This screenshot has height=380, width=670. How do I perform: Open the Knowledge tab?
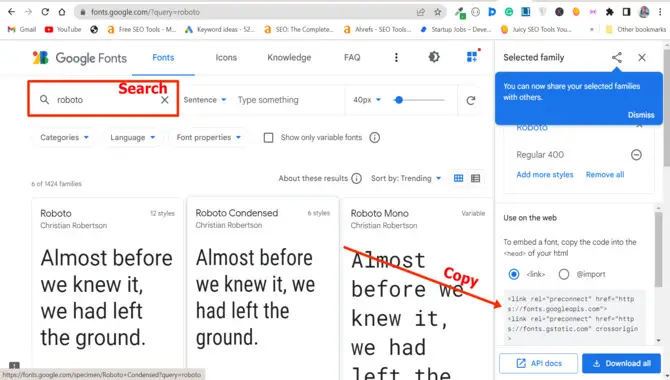(x=289, y=57)
